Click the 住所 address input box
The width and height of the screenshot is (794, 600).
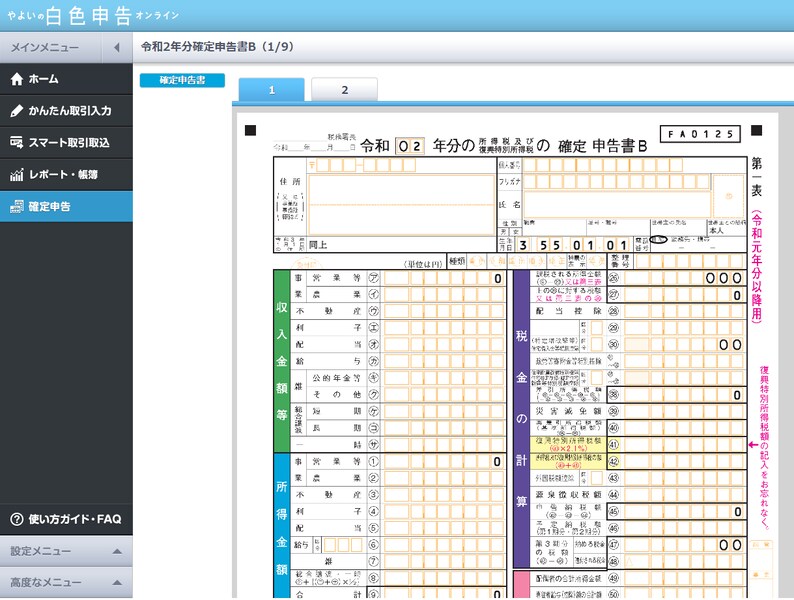pos(401,205)
